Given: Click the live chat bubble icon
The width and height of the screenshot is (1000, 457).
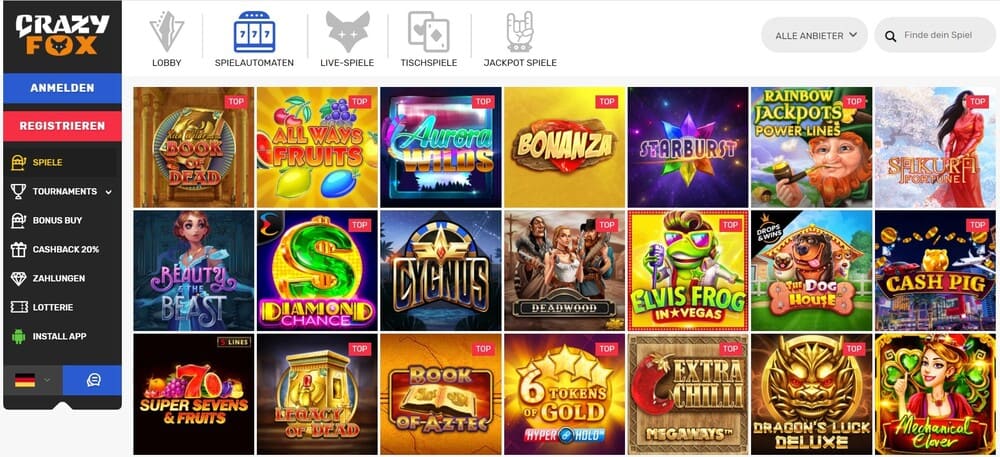Looking at the screenshot, I should click(x=93, y=380).
